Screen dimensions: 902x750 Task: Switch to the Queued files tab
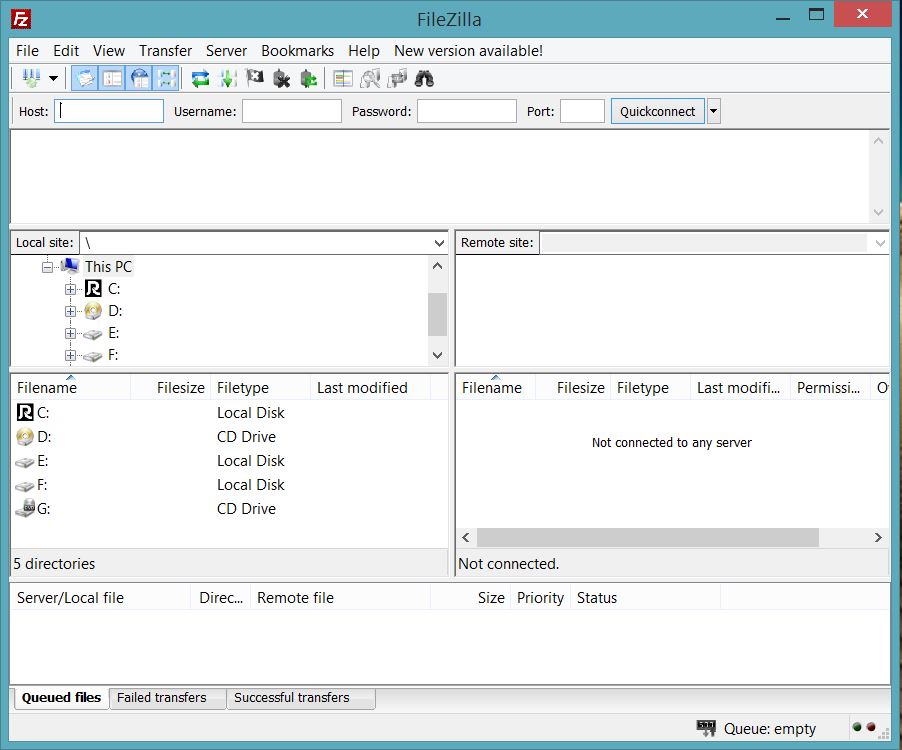point(62,698)
